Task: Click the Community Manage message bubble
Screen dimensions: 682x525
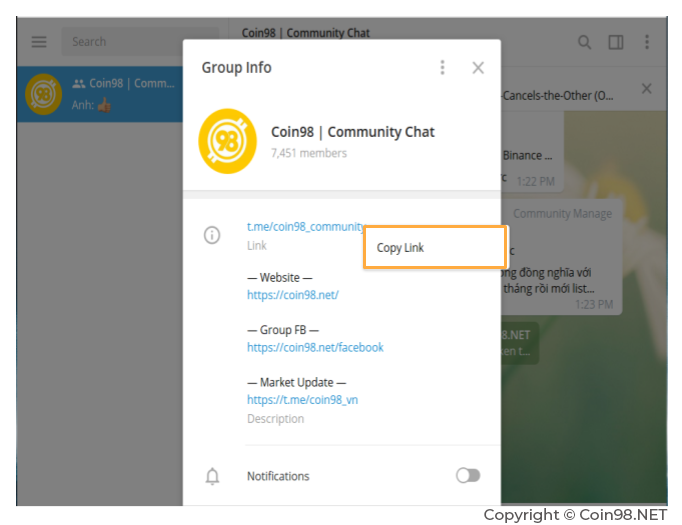Action: (562, 257)
